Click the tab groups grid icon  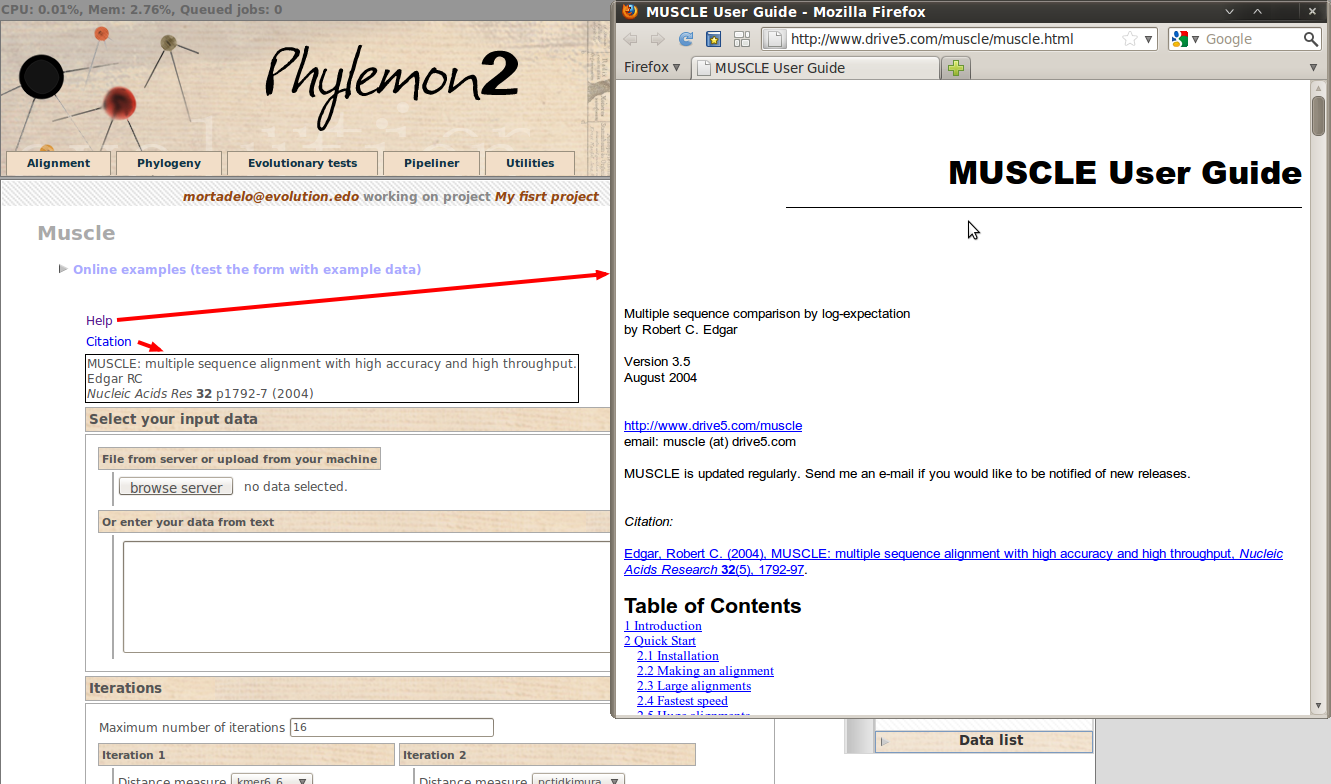(742, 39)
